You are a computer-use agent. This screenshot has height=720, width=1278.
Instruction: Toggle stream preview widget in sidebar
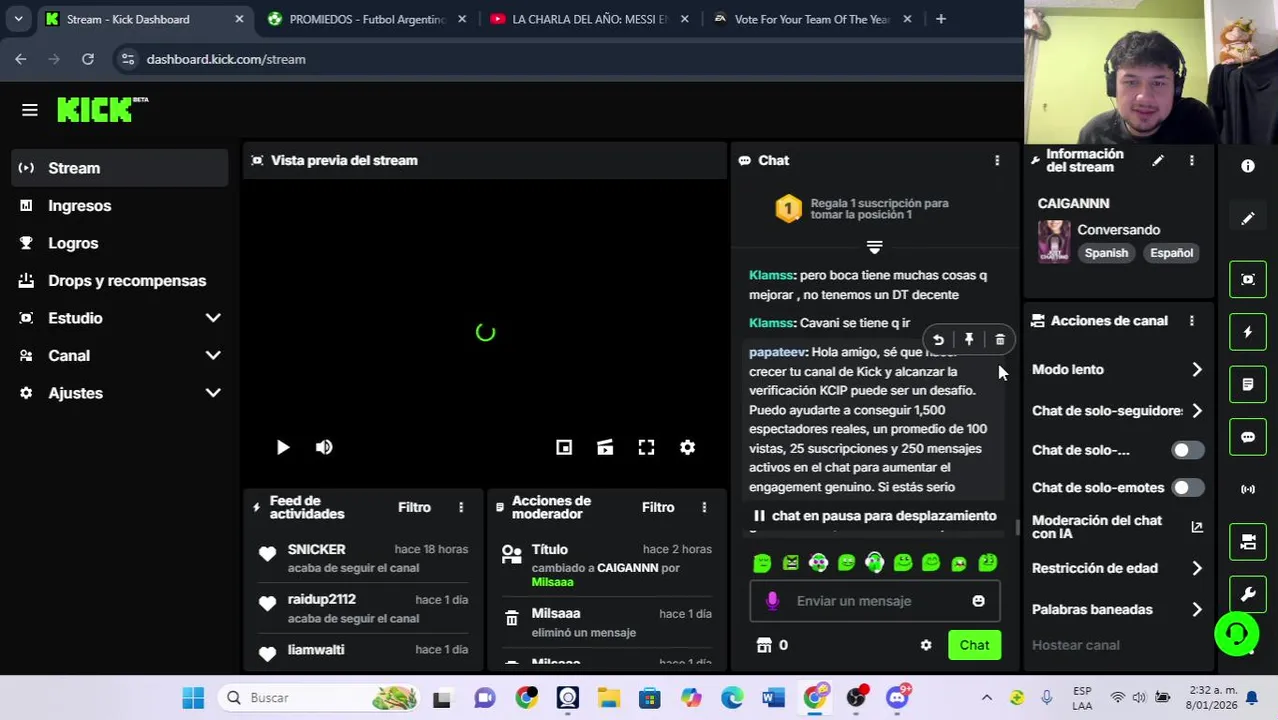click(x=1248, y=279)
